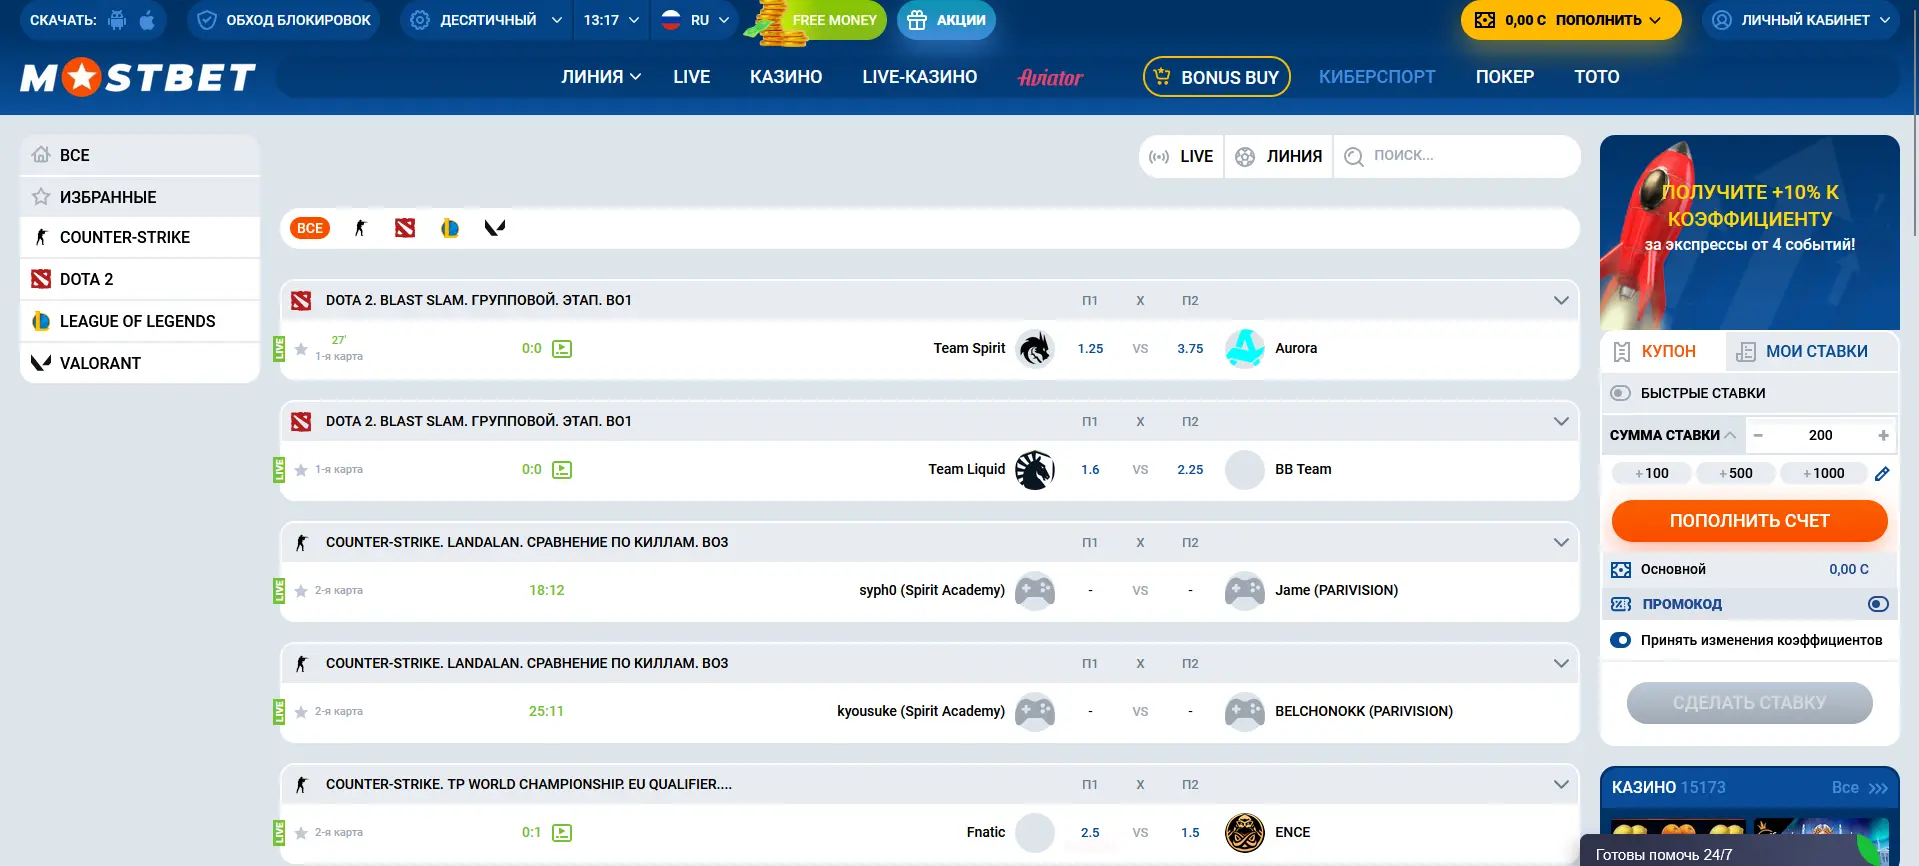Click the Избранные star icon in sidebar

[41, 197]
